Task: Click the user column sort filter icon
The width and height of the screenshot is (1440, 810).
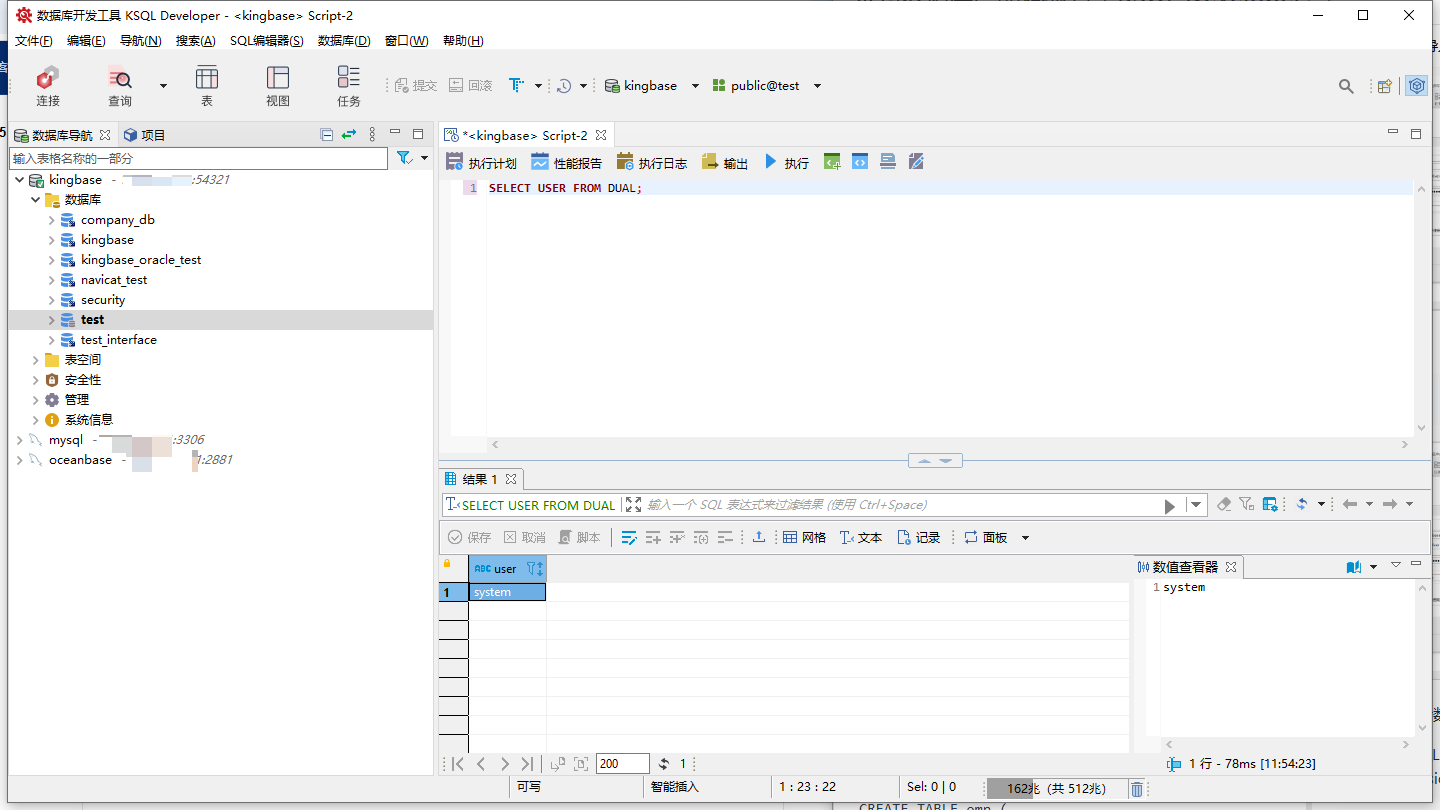Action: point(535,568)
